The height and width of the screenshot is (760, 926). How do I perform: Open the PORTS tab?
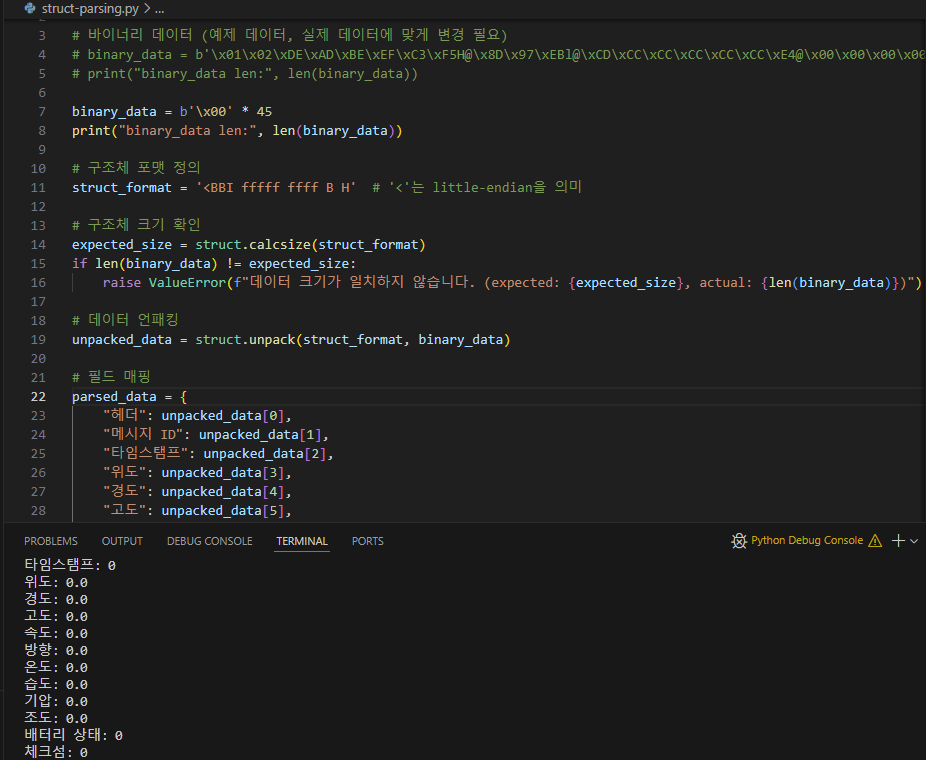367,541
